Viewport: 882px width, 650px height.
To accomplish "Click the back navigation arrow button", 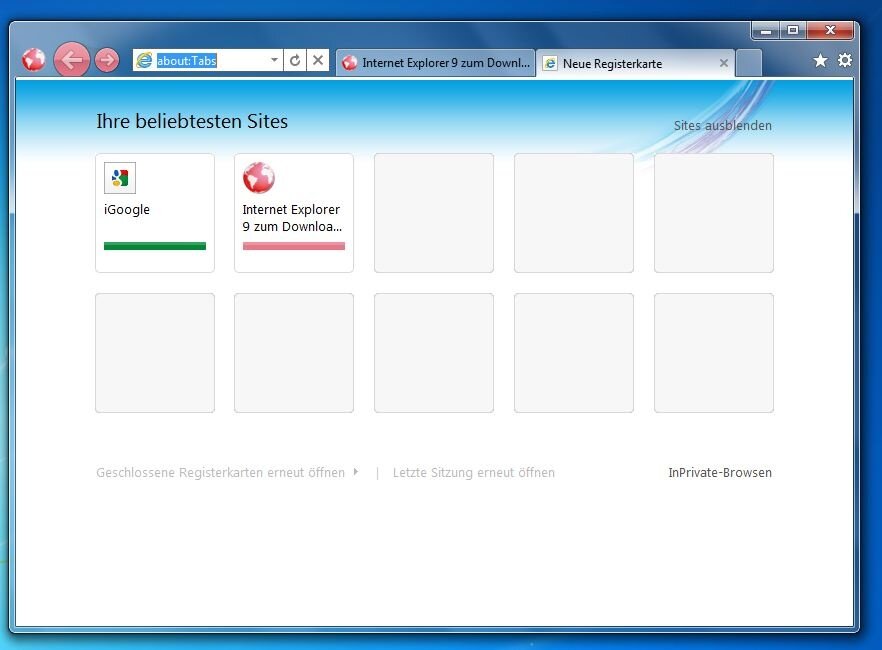I will tap(71, 60).
